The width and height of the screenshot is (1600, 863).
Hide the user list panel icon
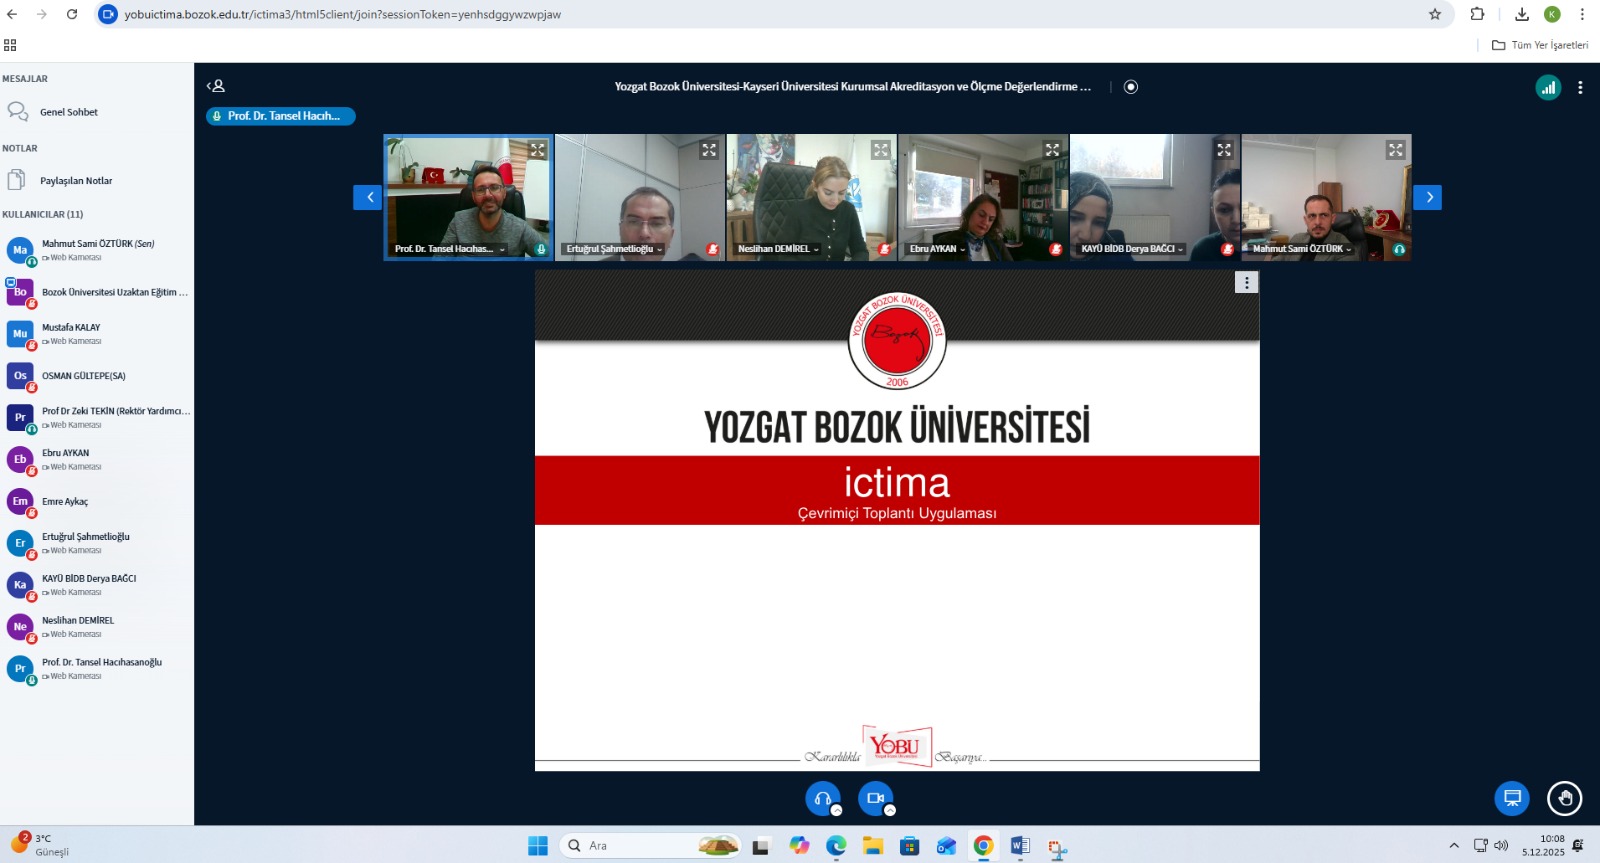(x=216, y=87)
